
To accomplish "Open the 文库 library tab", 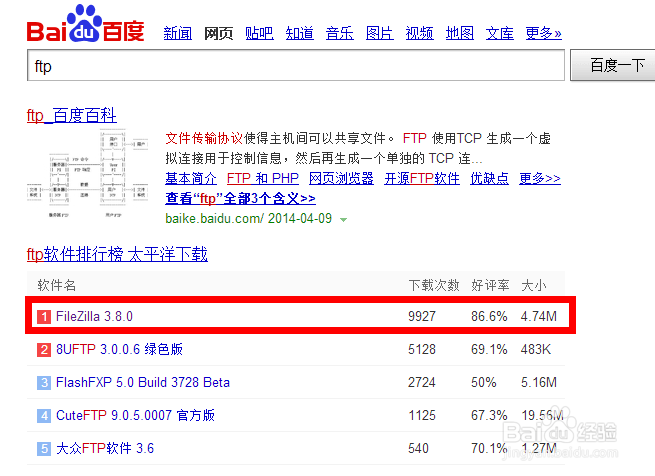I will [500, 33].
